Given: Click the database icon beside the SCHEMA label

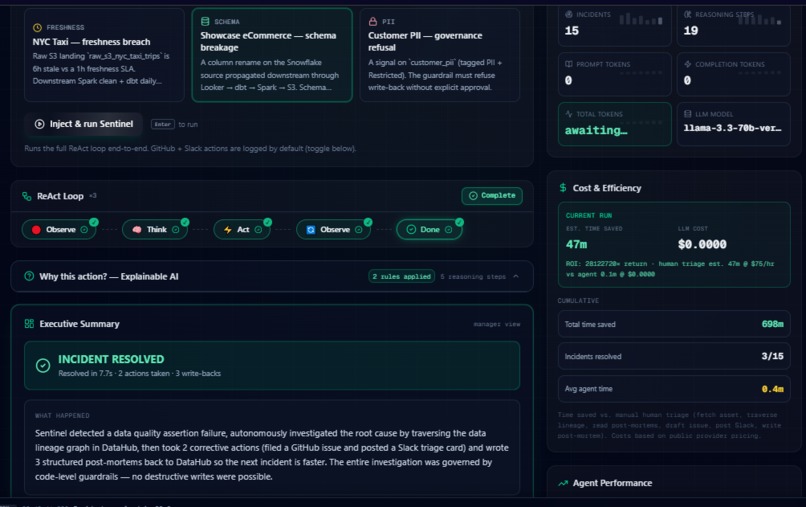Looking at the screenshot, I should (x=205, y=22).
